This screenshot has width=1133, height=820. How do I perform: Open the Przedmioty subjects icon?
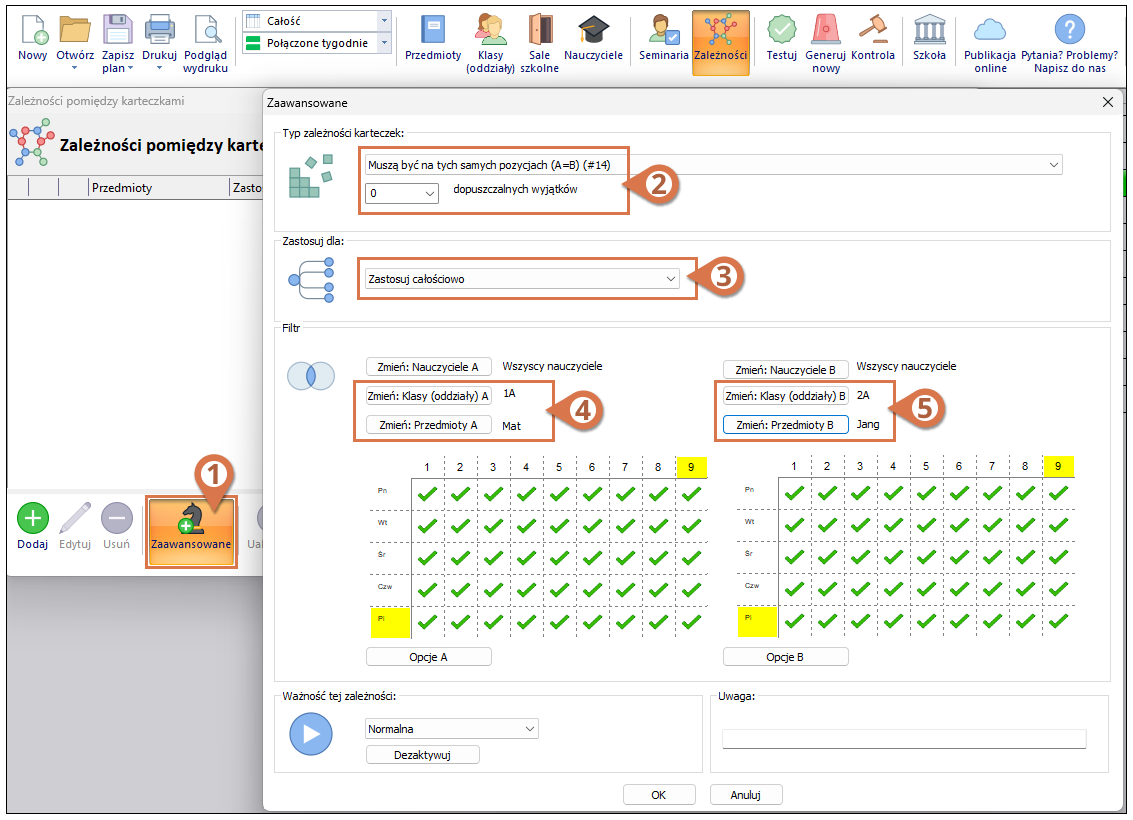433,38
